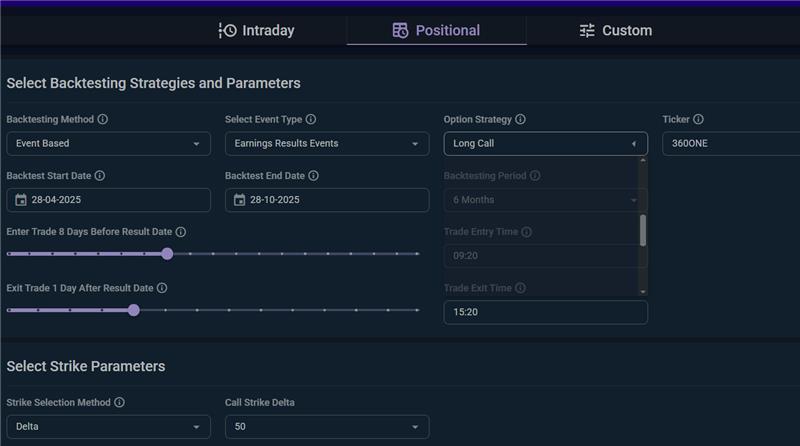Show info for Option Strategy
This screenshot has width=800, height=446.
pos(520,119)
